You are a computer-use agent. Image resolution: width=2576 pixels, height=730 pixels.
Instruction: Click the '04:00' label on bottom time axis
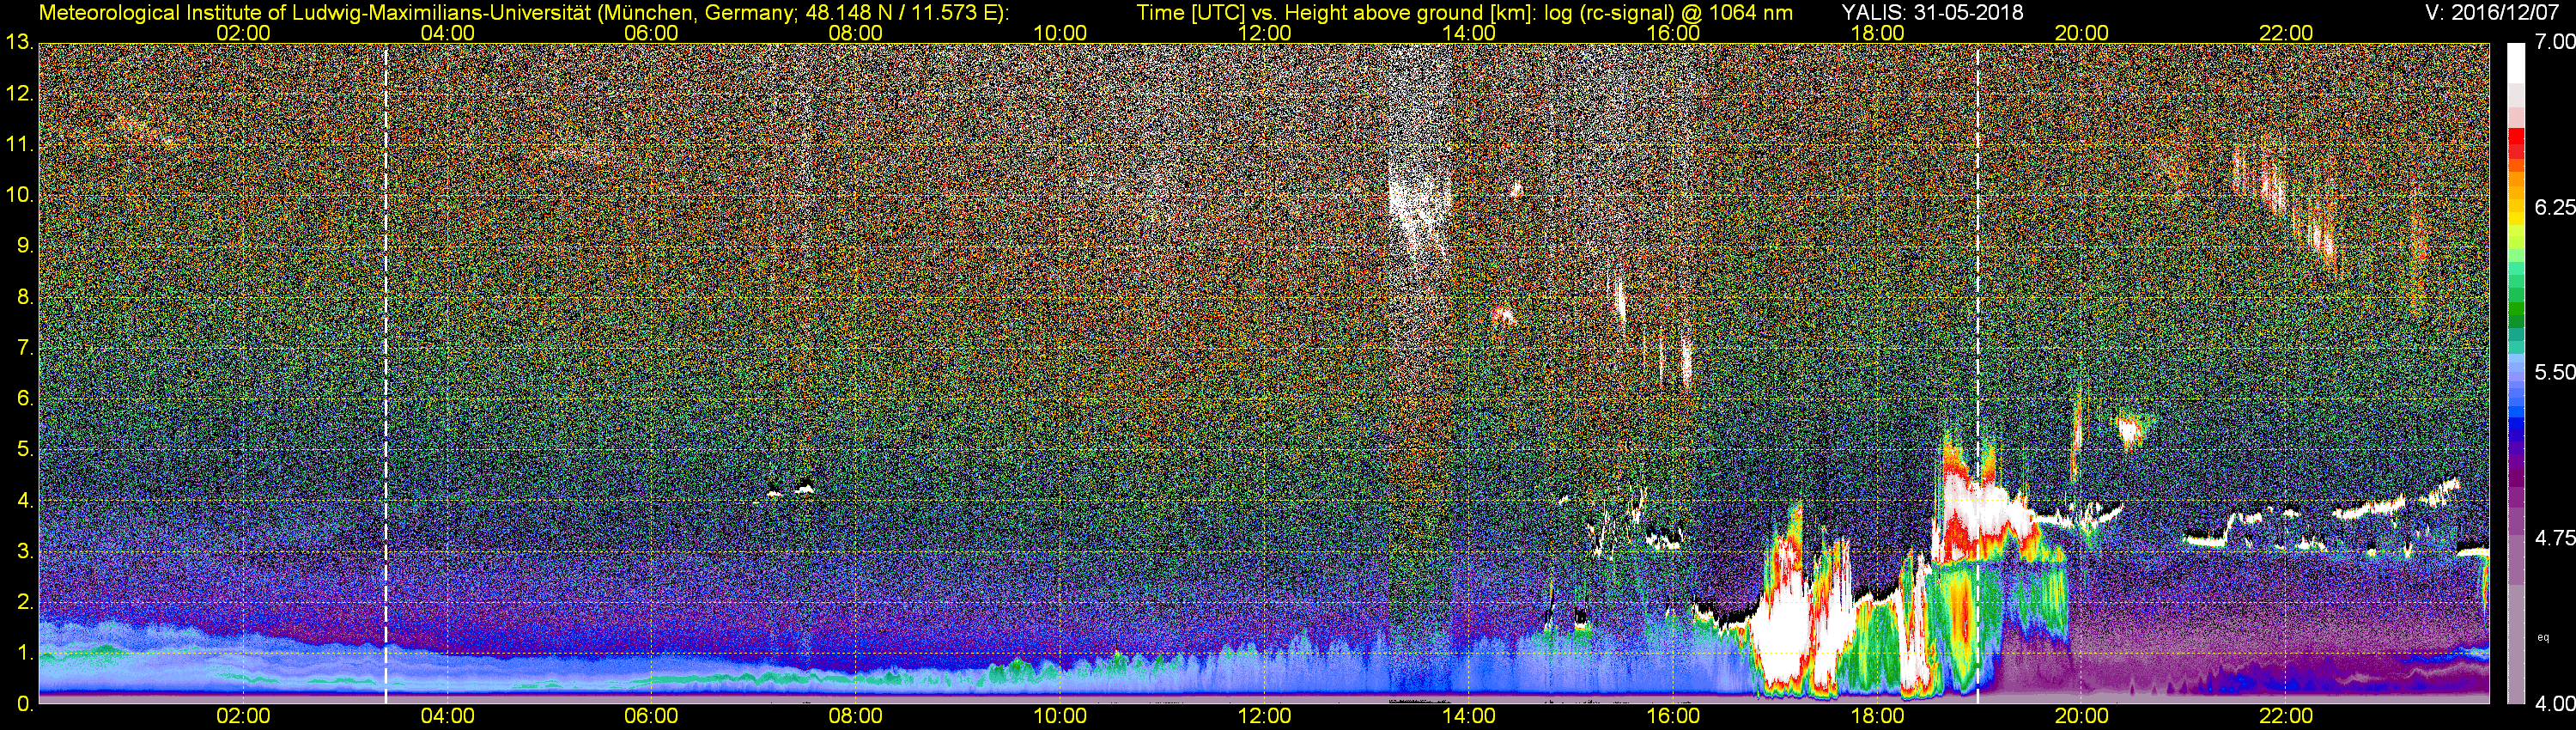click(447, 716)
